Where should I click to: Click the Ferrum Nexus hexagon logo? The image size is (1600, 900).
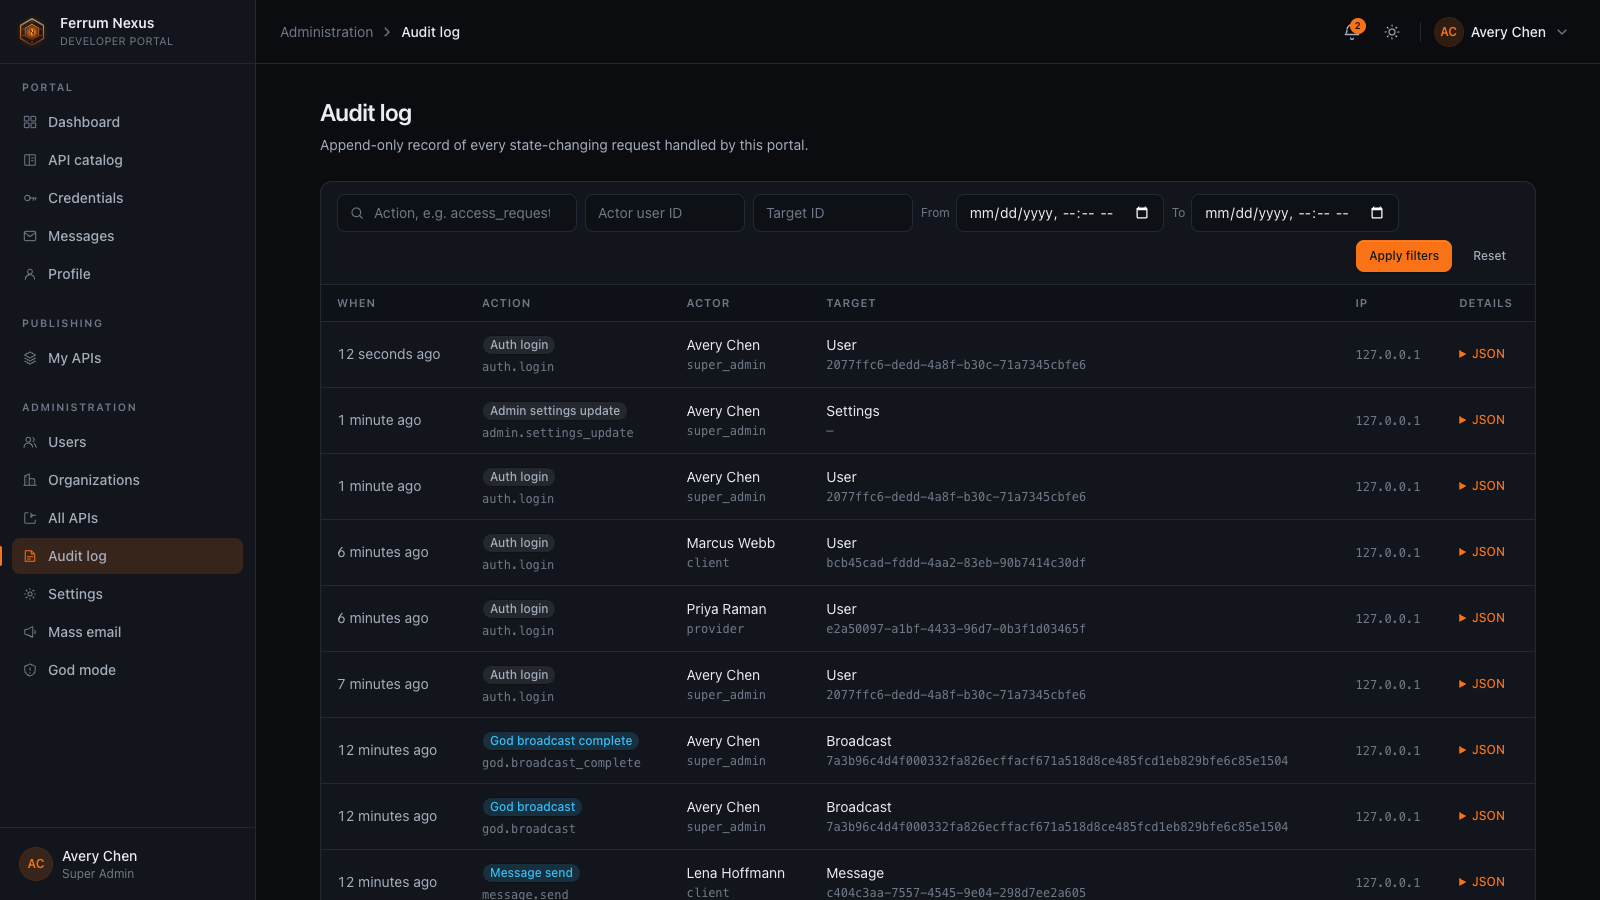click(32, 32)
